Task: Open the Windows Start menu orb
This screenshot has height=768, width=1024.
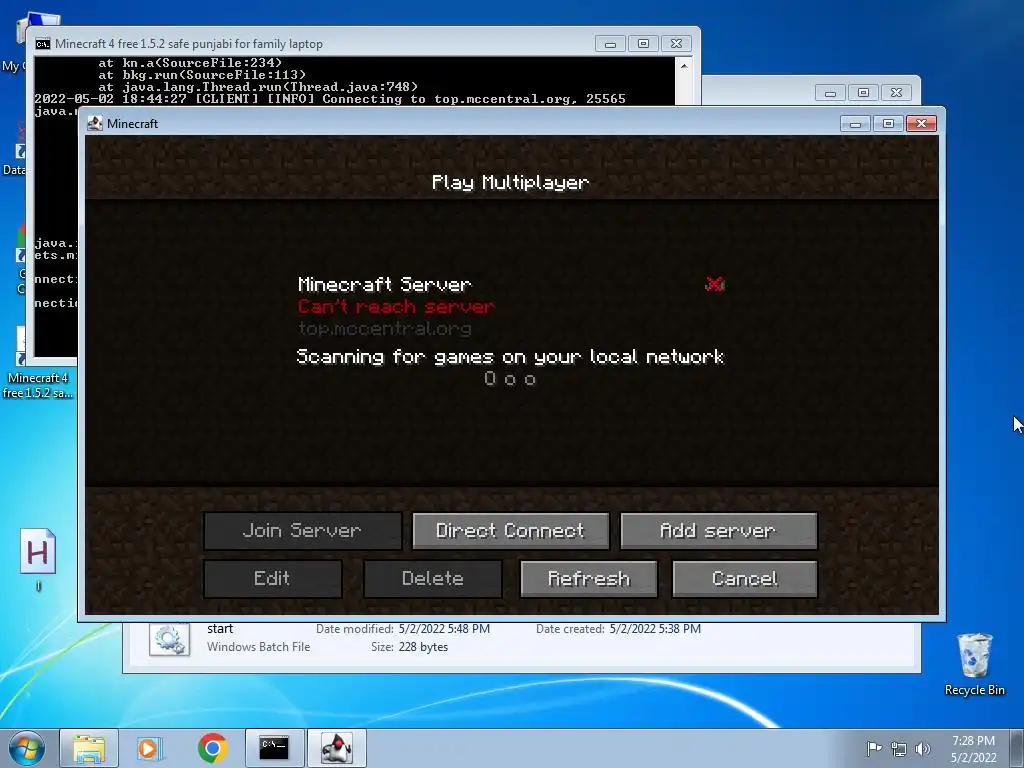Action: (27, 748)
